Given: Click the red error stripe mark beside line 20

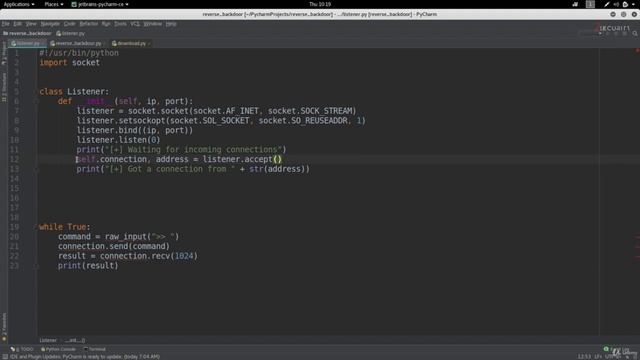Looking at the screenshot, I should point(637,237).
